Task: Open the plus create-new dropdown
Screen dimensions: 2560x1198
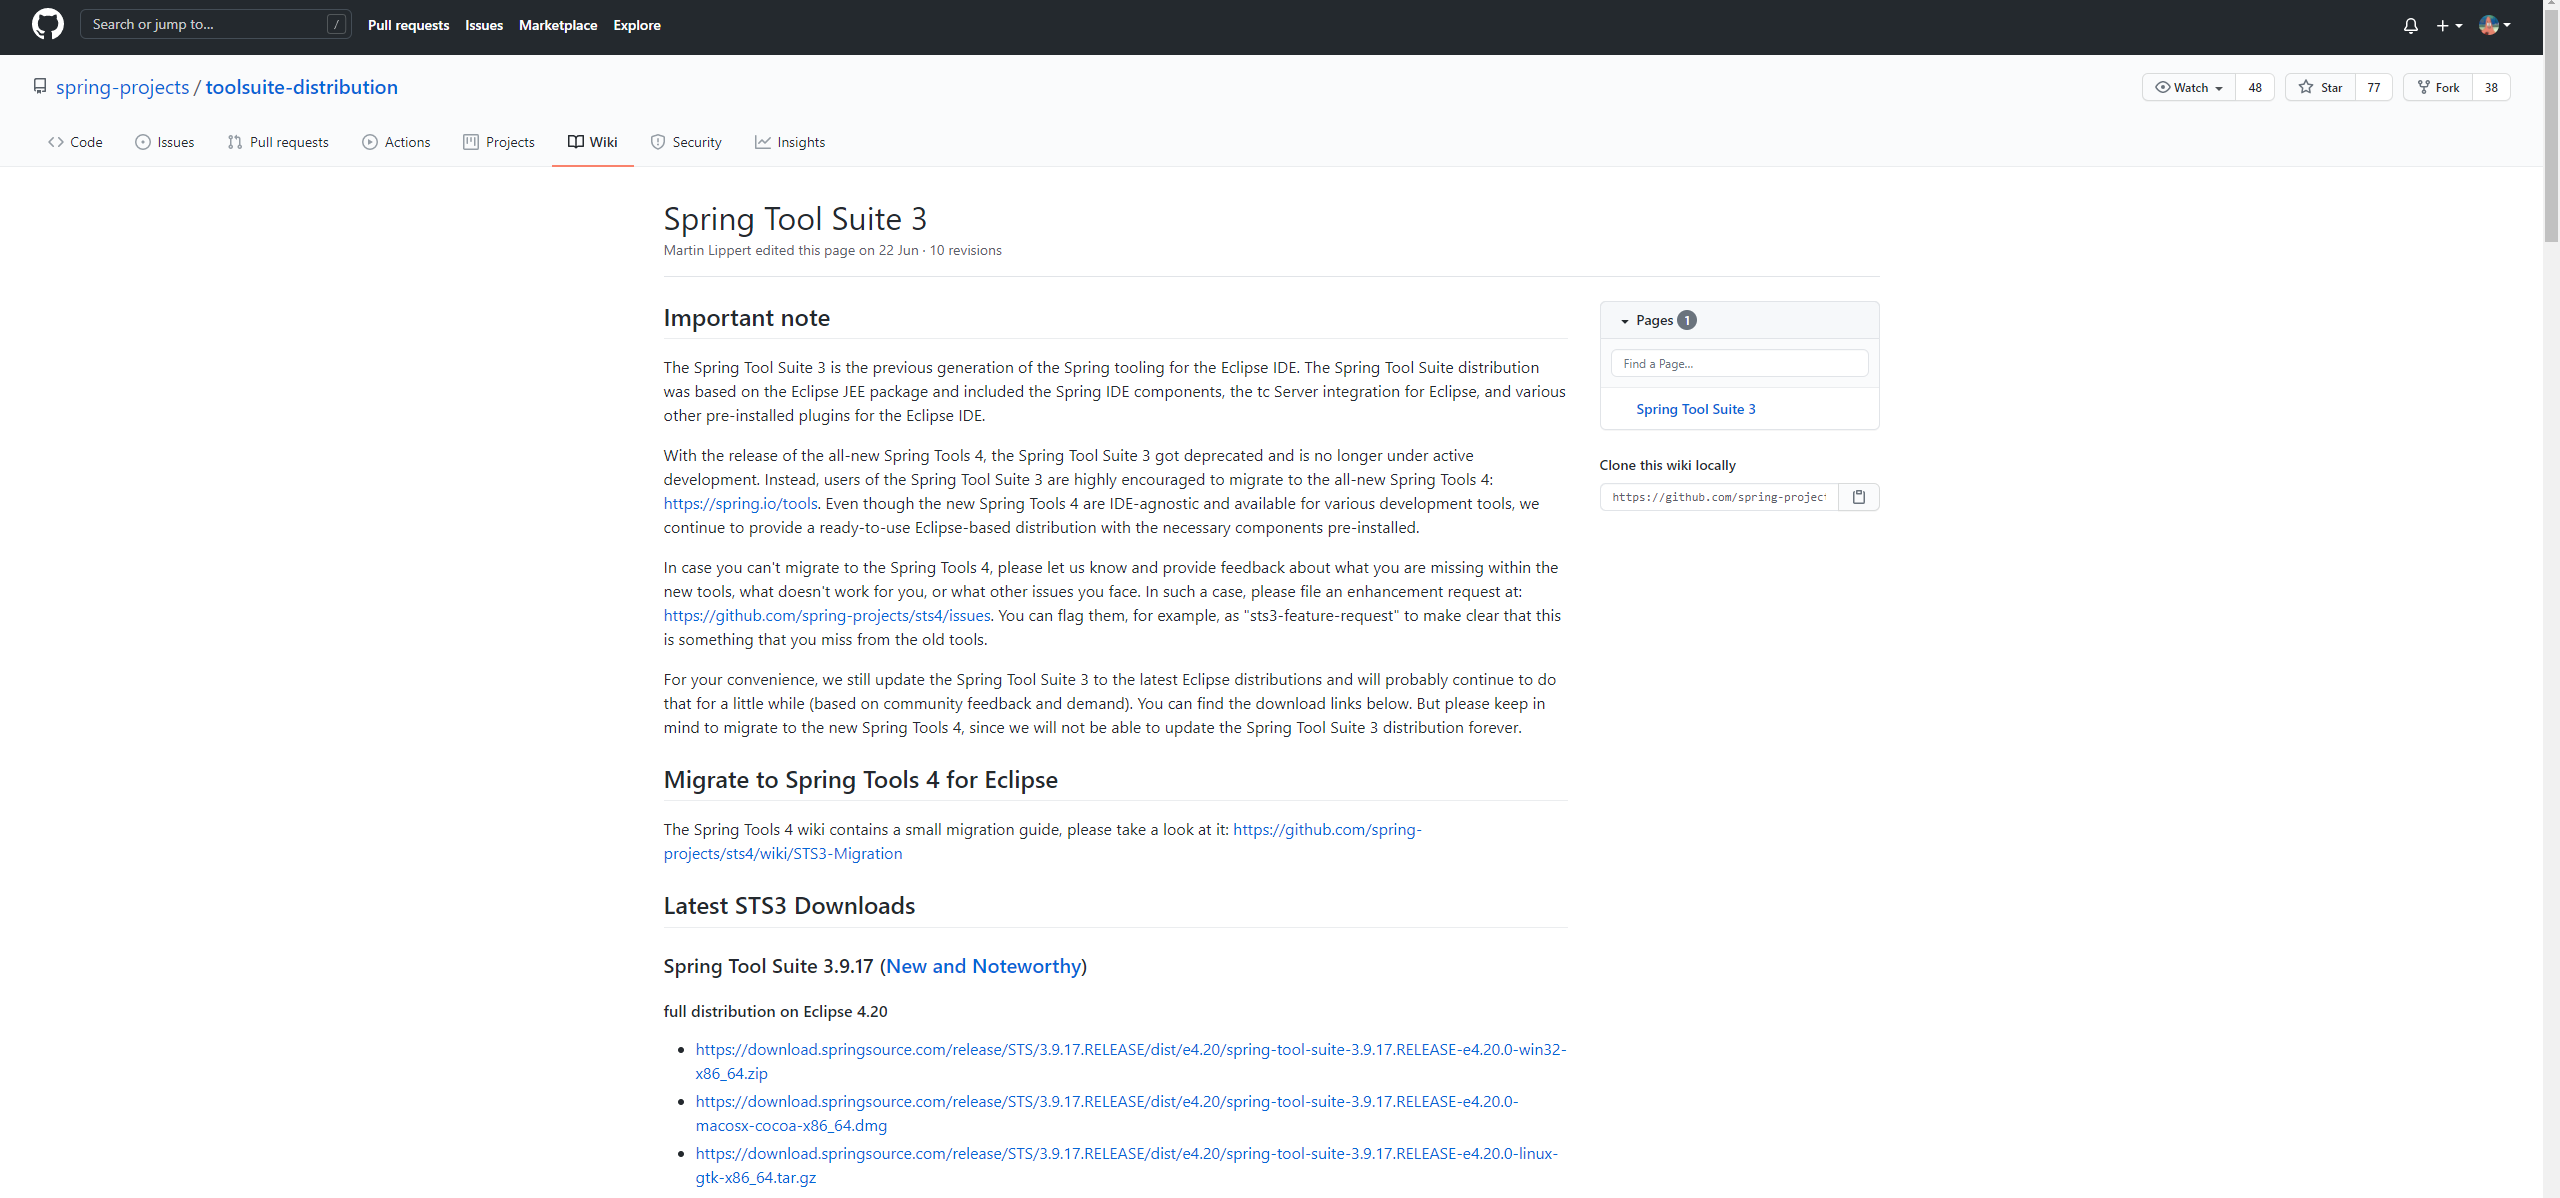Action: pyautogui.click(x=2448, y=26)
